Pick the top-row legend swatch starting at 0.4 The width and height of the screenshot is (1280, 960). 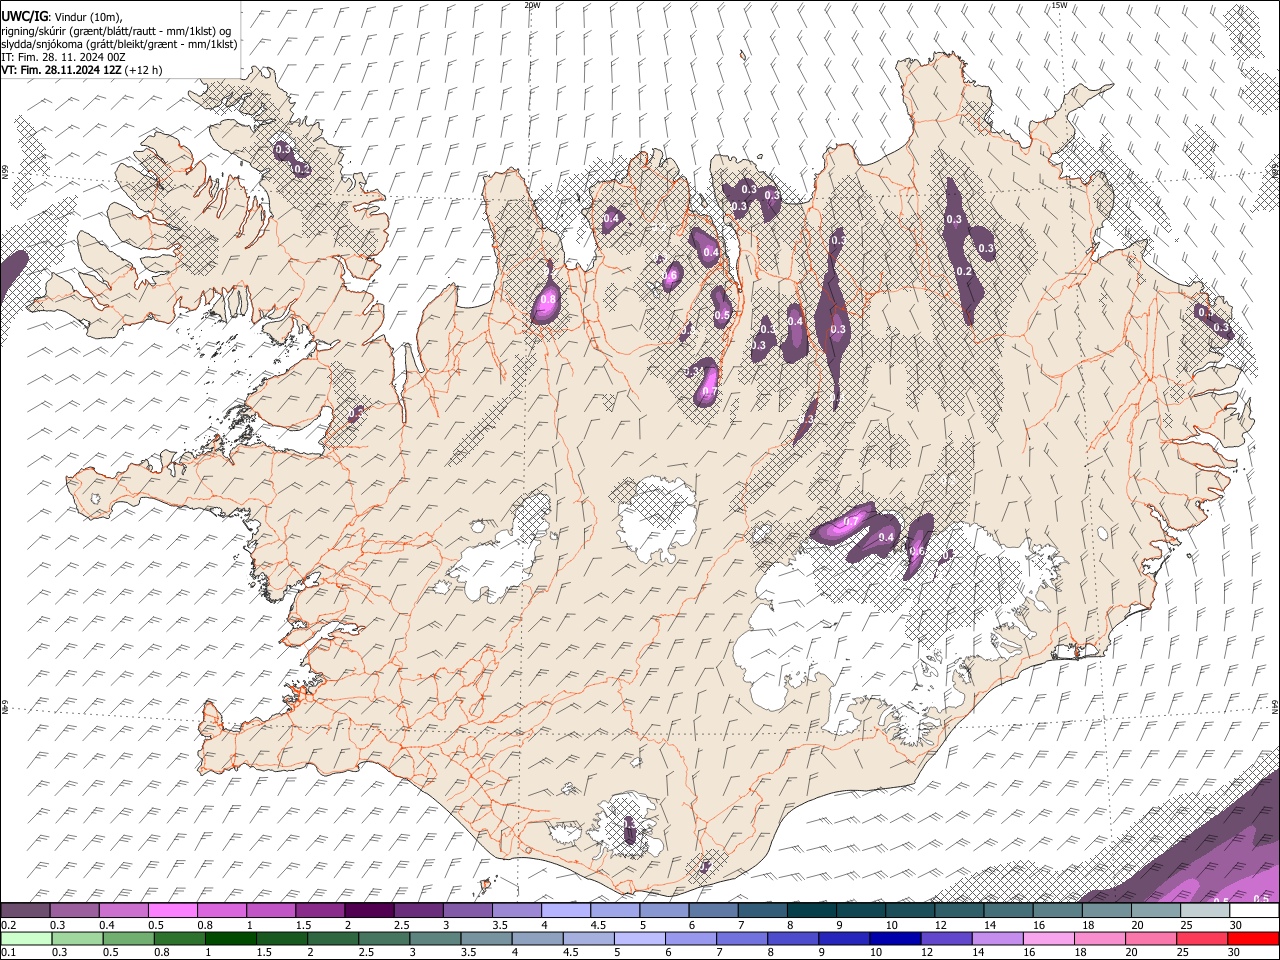point(123,910)
